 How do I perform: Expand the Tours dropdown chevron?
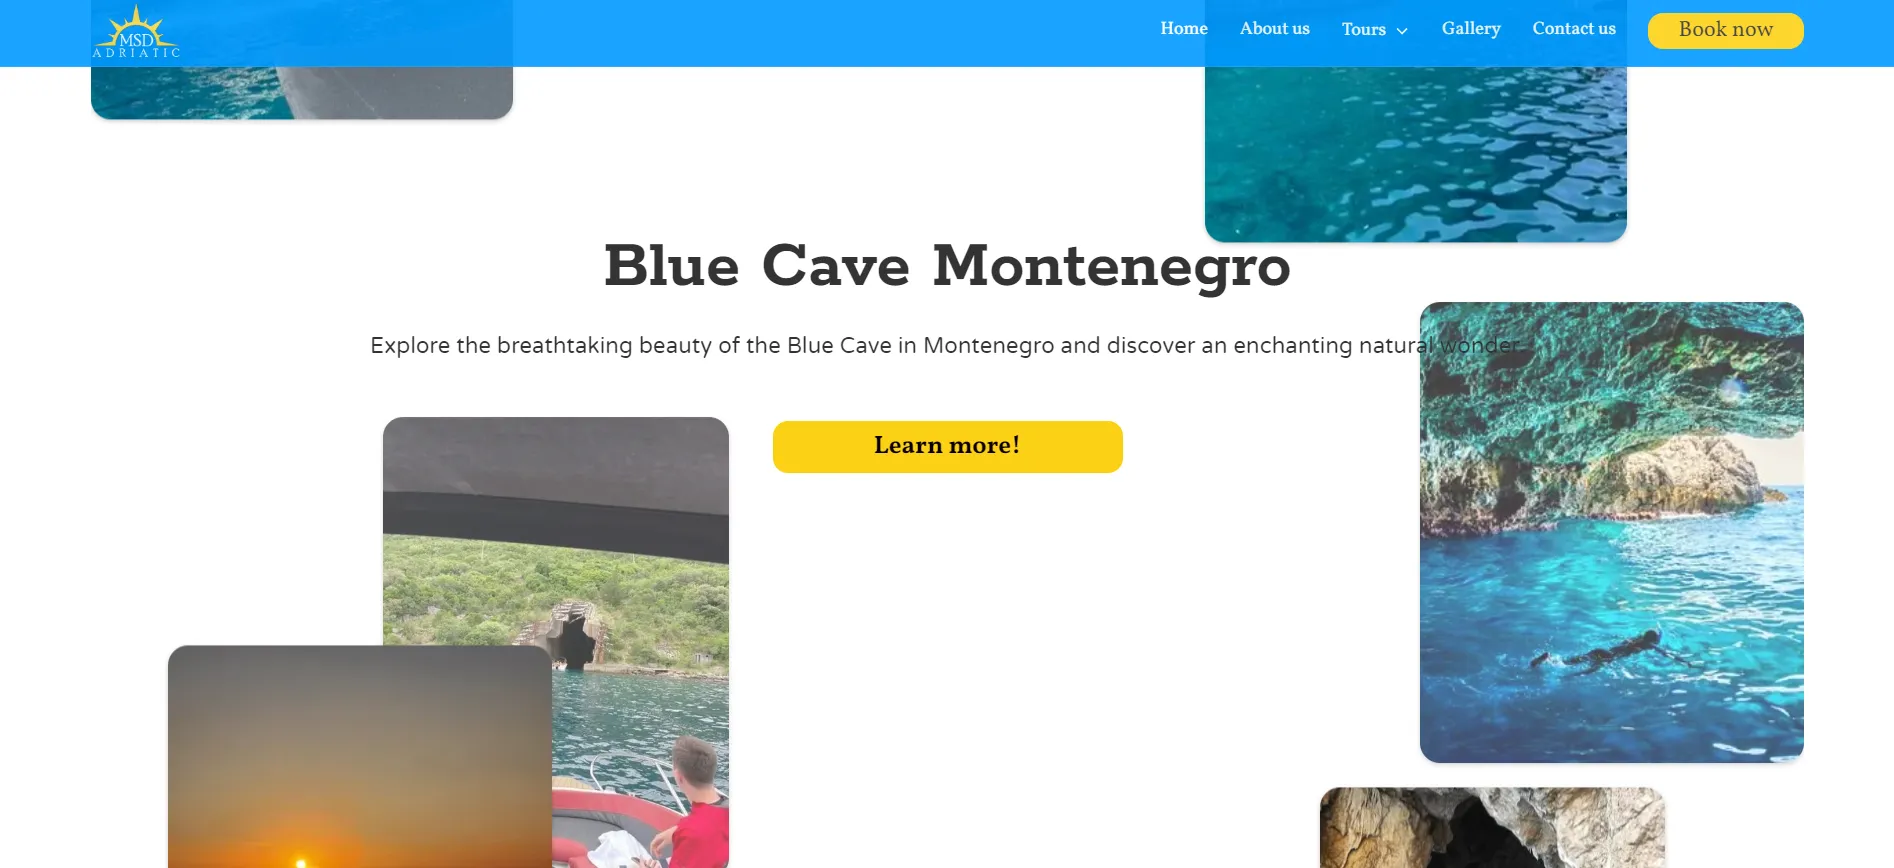[x=1402, y=31]
